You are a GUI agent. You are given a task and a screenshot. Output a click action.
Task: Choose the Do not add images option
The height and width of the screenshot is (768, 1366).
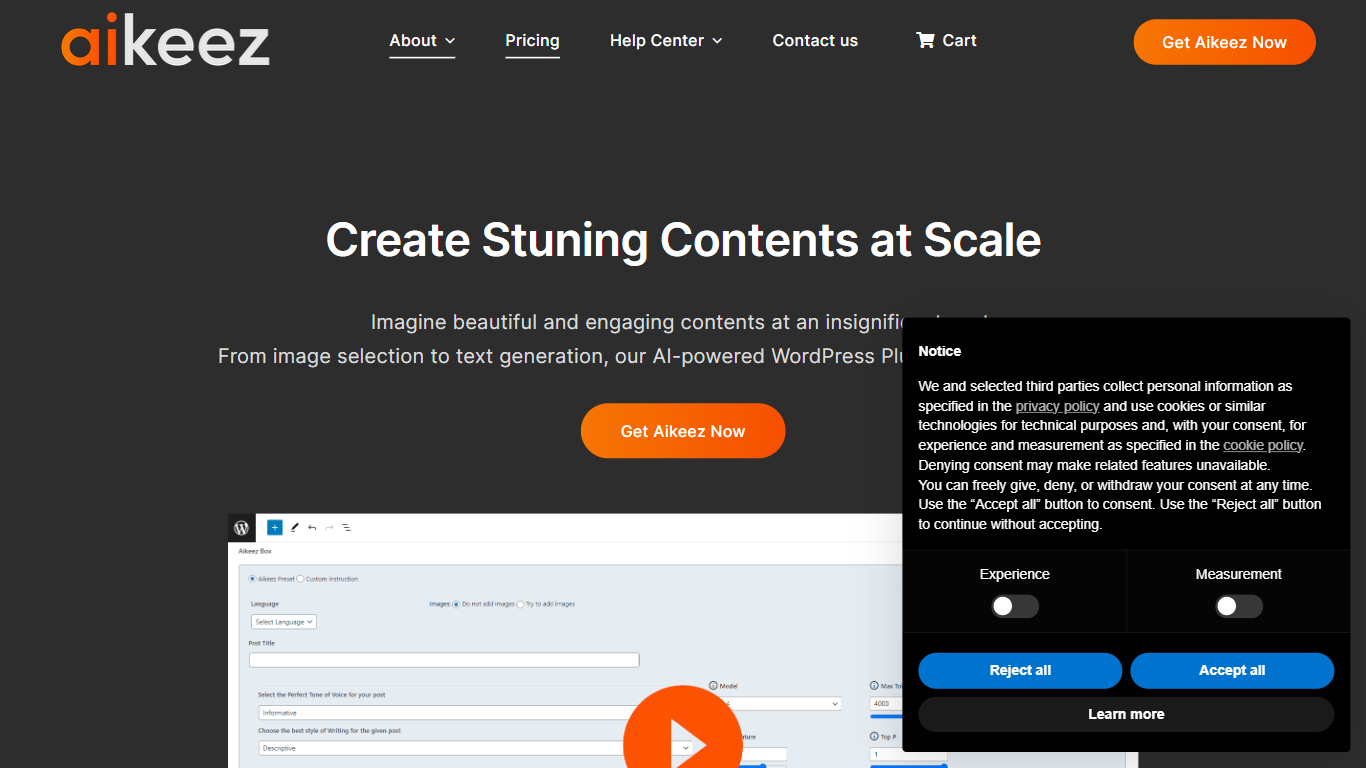tap(456, 604)
